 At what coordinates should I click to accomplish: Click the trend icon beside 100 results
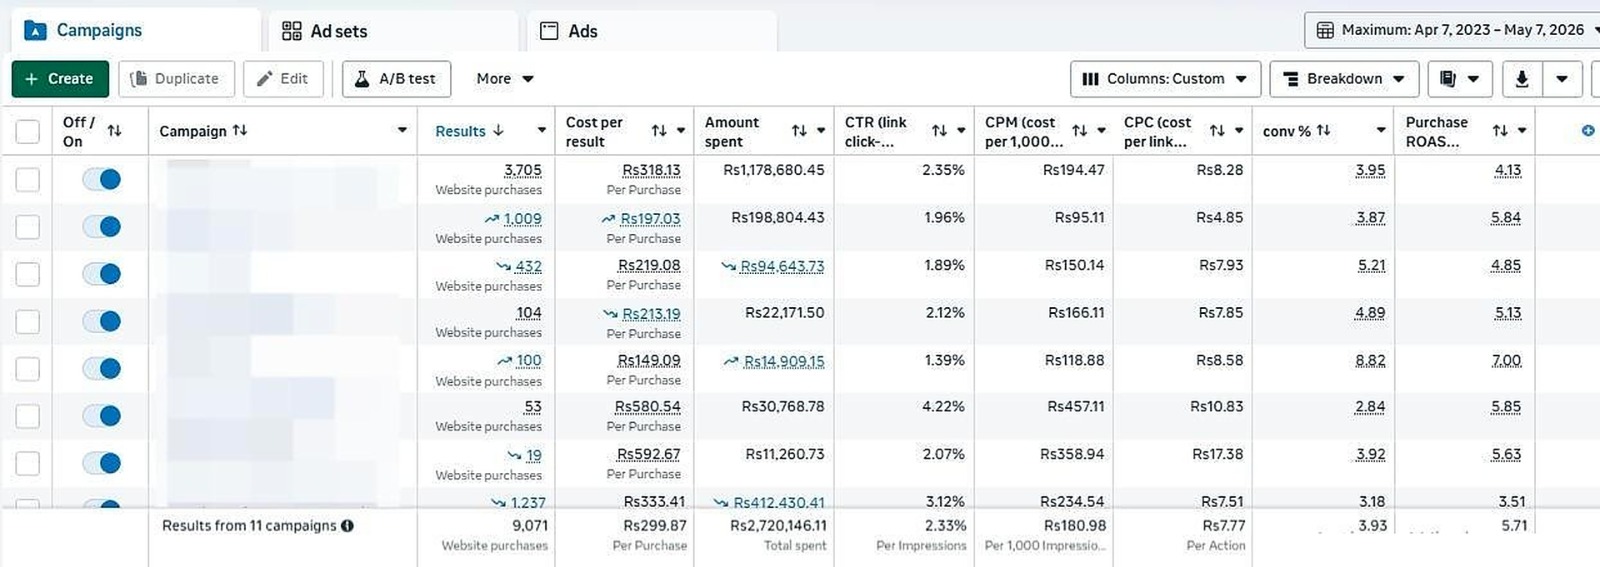pyautogui.click(x=505, y=361)
